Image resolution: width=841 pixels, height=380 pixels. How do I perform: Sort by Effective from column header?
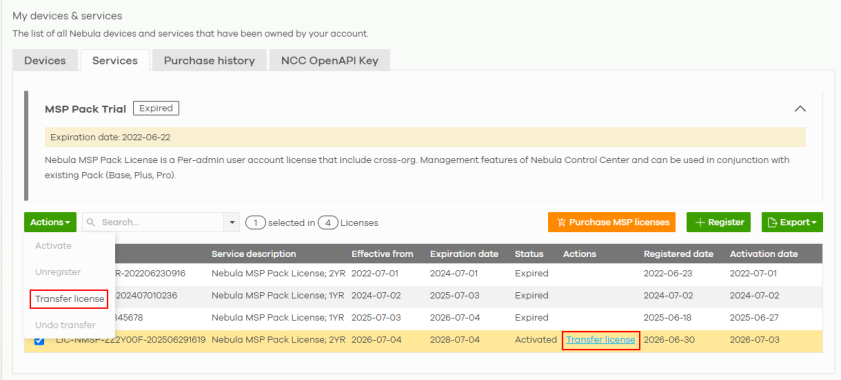382,254
